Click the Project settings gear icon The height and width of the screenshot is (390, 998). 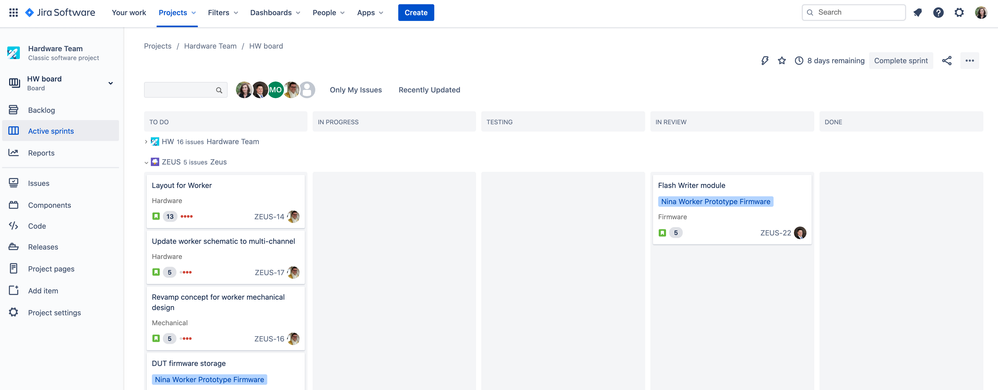[x=13, y=312]
